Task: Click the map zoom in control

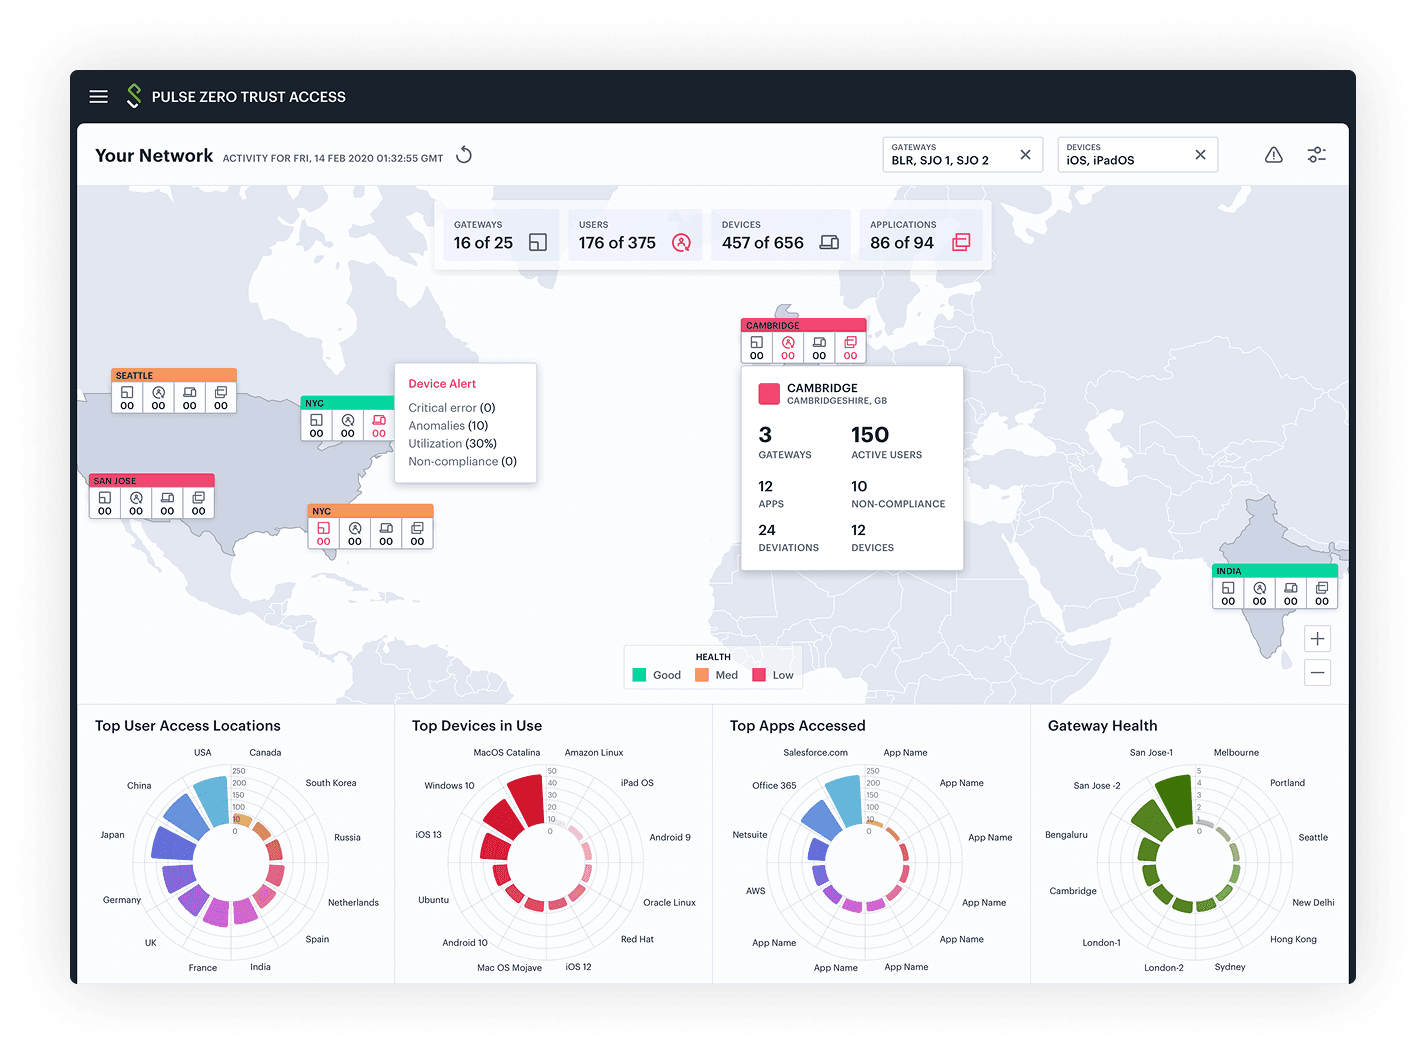Action: click(x=1317, y=638)
